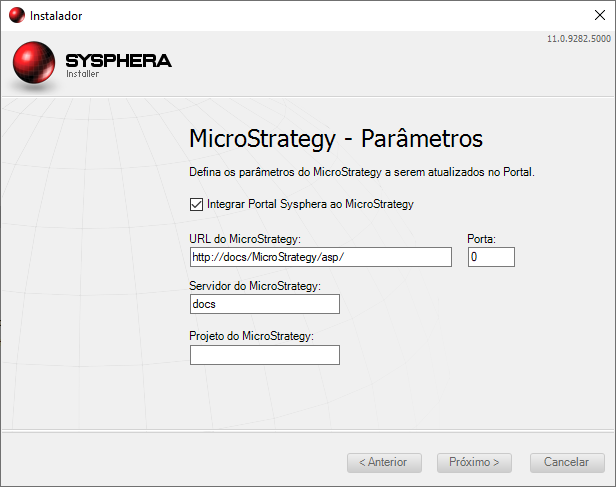Cancel the installer with Cancelar
Screen dimensions: 616x487
(x=567, y=463)
